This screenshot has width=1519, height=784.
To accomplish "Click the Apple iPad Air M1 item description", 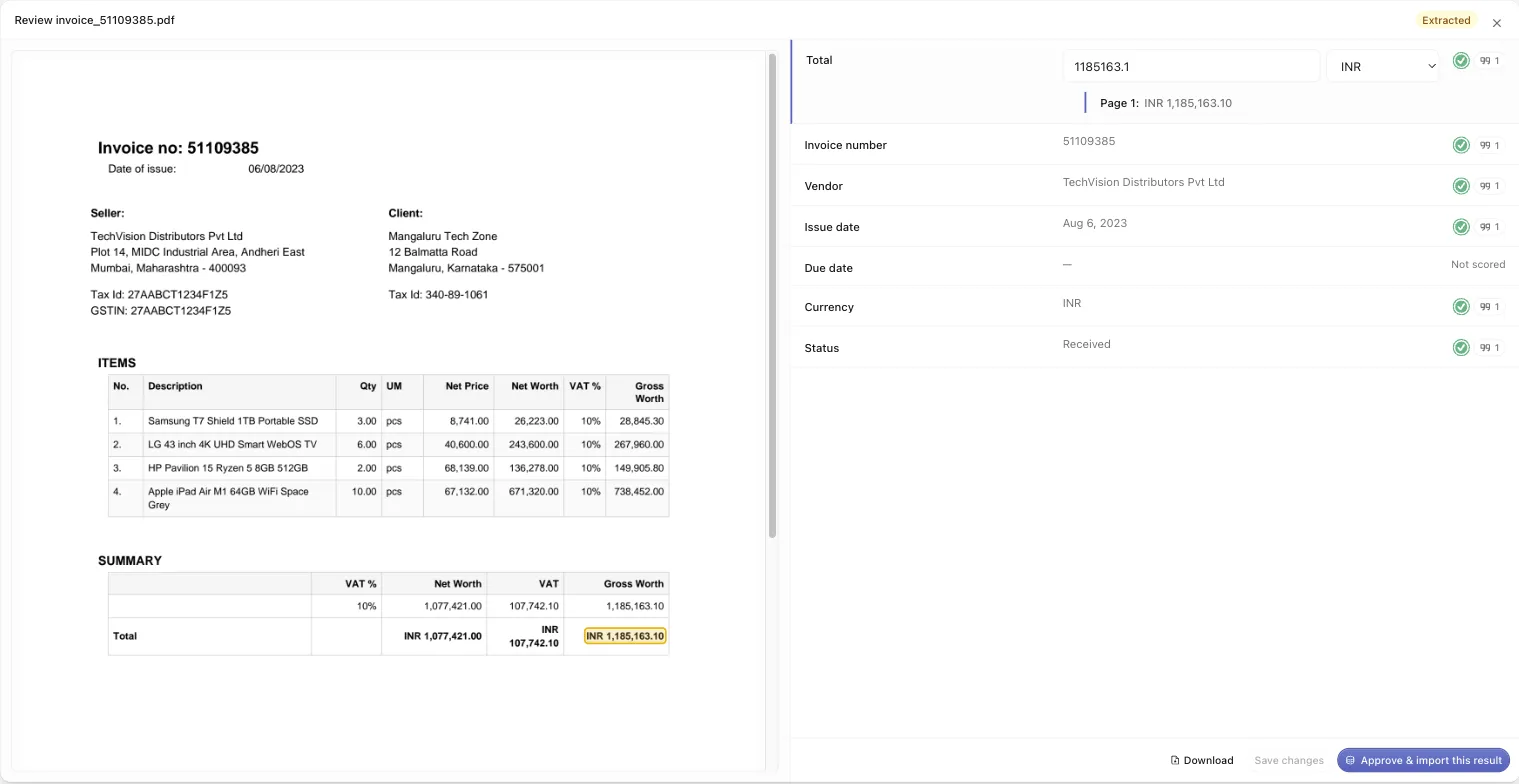I will pyautogui.click(x=228, y=498).
